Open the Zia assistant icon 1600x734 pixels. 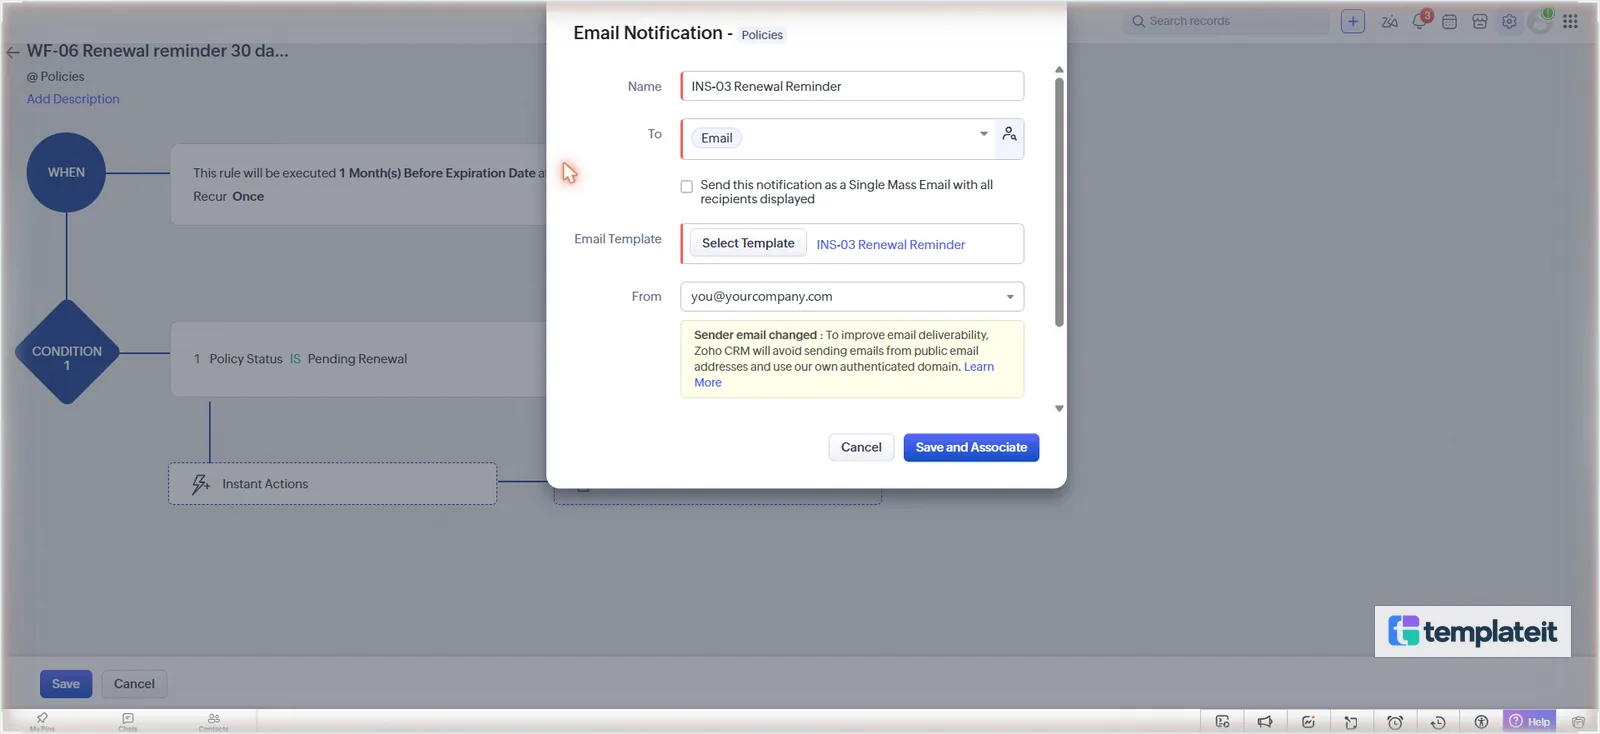click(1390, 21)
